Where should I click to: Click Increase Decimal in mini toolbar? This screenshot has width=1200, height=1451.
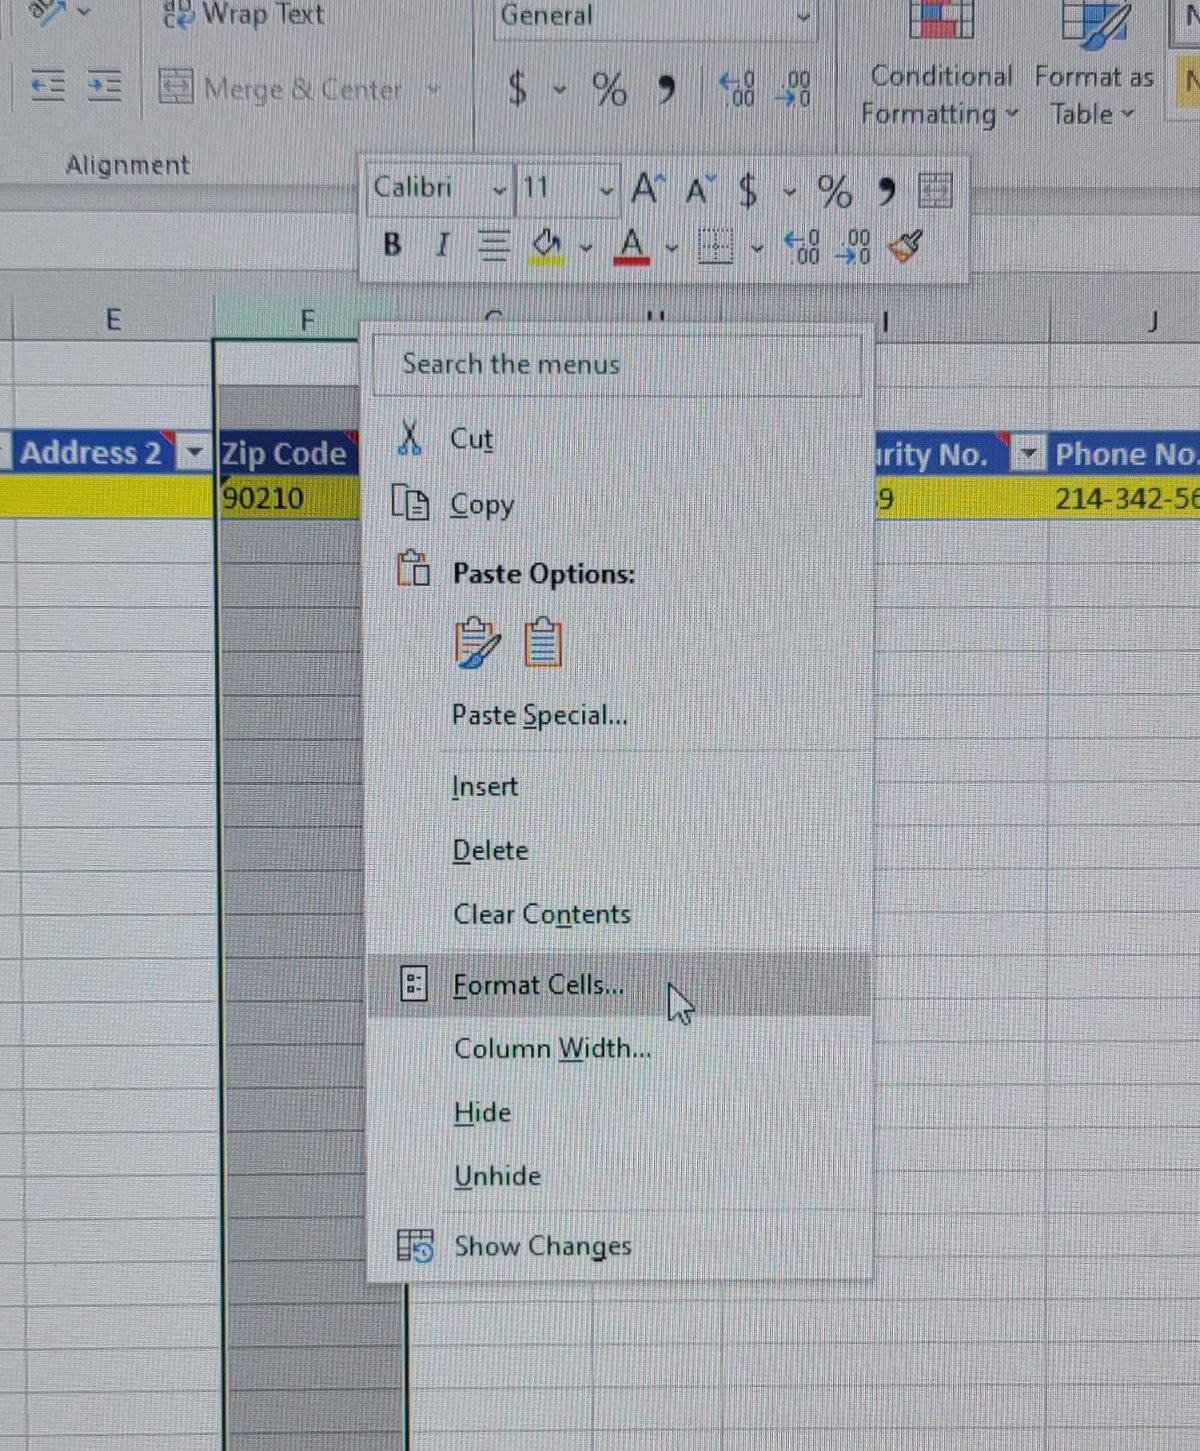801,246
